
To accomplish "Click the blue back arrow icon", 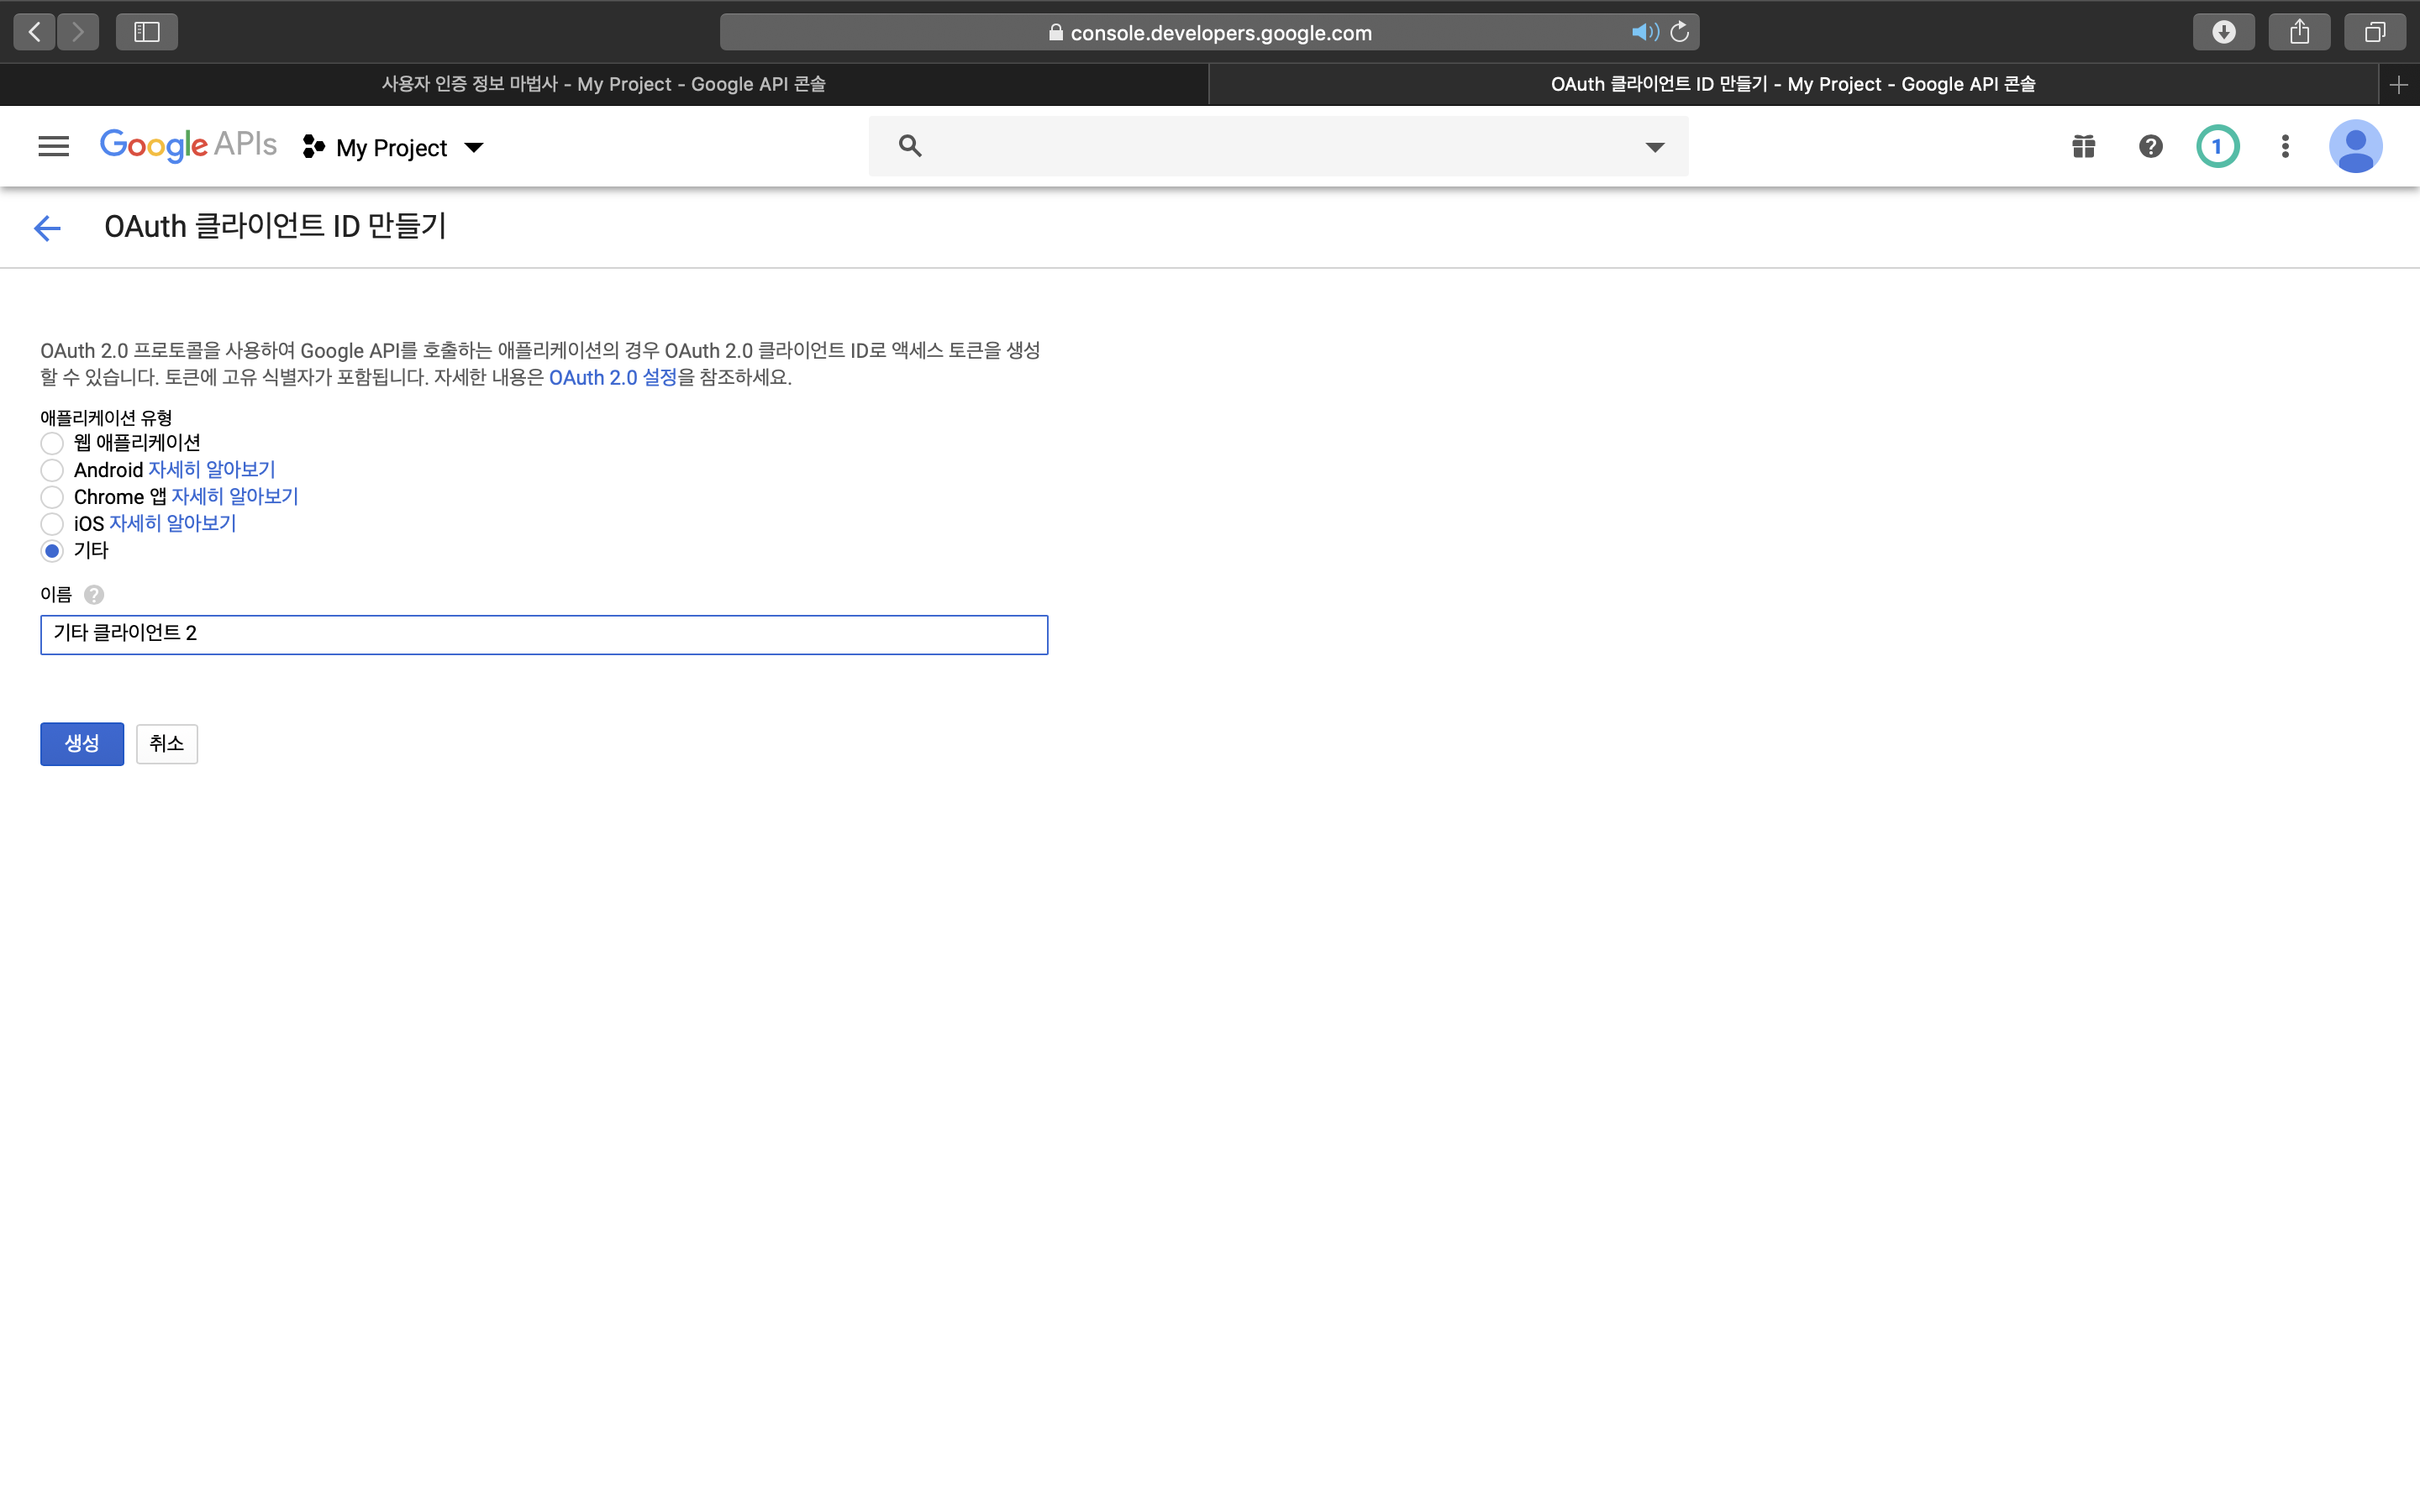I will pyautogui.click(x=47, y=228).
